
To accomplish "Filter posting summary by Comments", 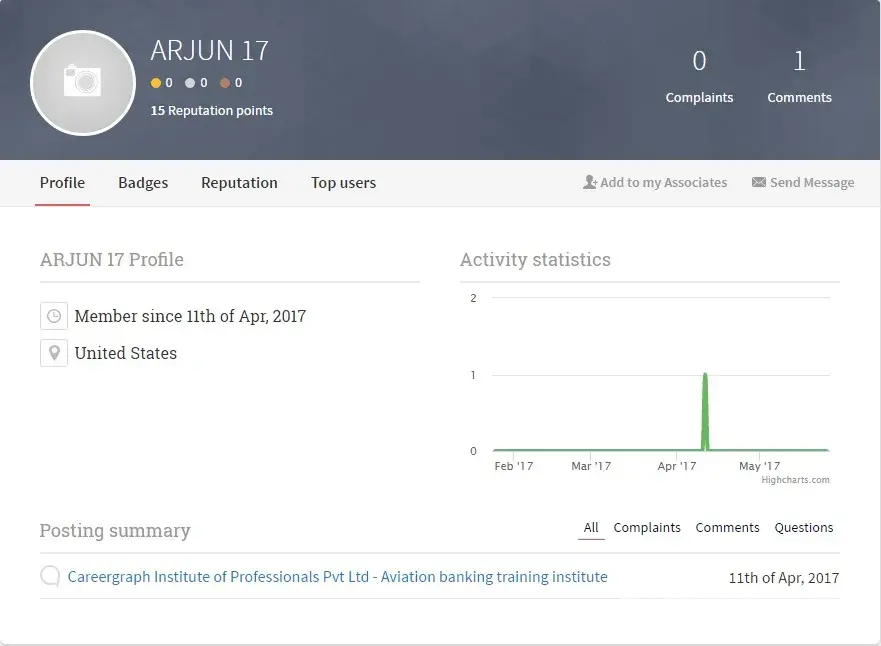I will (x=727, y=527).
